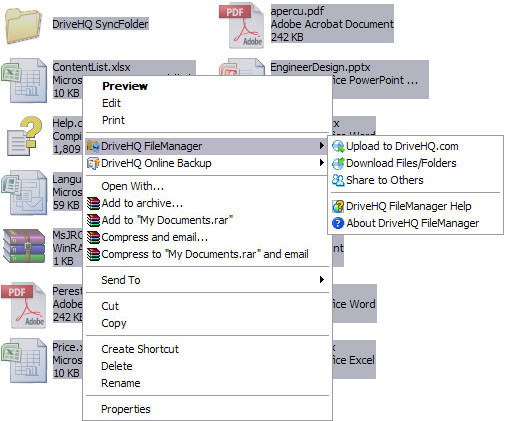The height and width of the screenshot is (421, 505).
Task: Select the WinRAR archive file icon
Action: (24, 246)
